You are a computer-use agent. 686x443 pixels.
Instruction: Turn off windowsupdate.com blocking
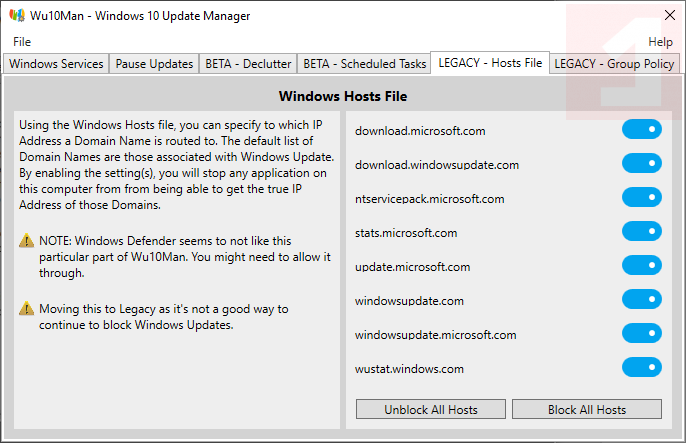(x=642, y=300)
